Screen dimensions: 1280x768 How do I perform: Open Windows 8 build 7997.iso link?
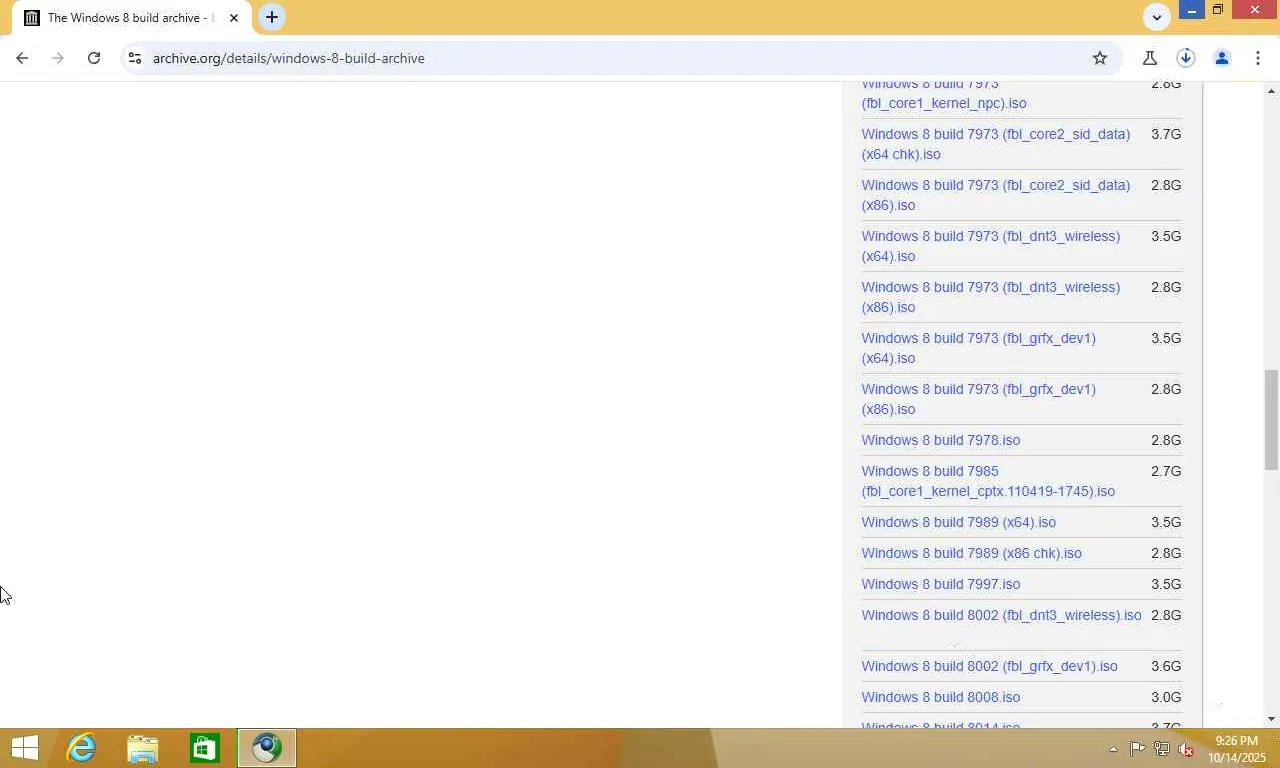[941, 584]
